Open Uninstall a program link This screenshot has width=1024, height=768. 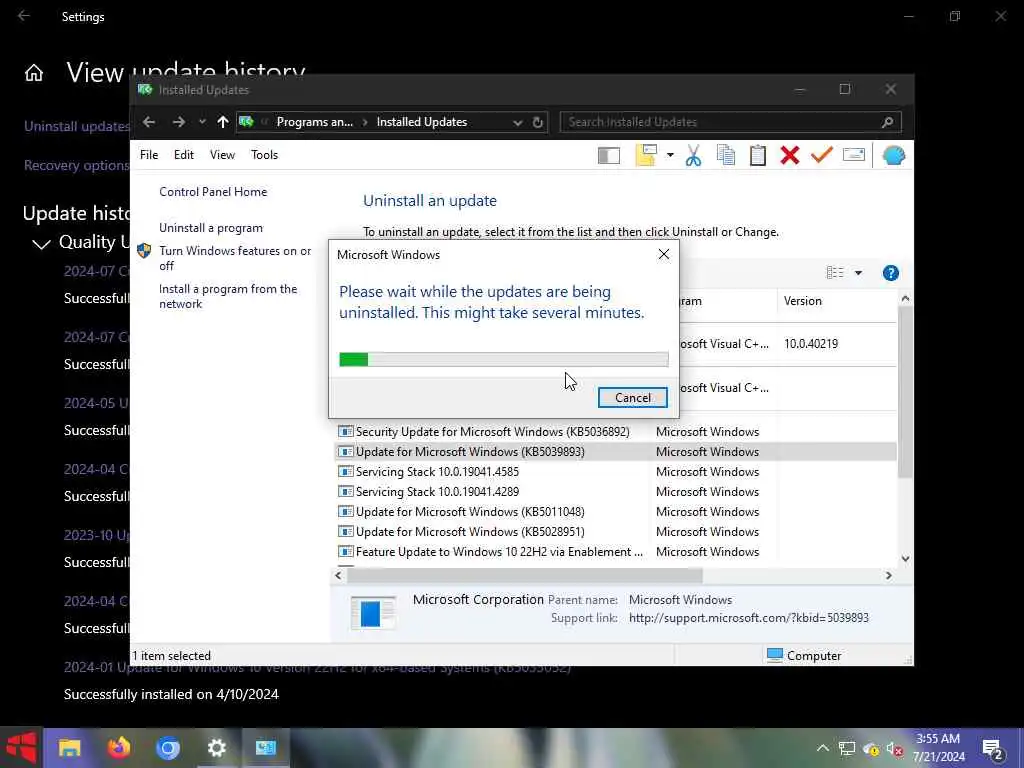(x=211, y=228)
